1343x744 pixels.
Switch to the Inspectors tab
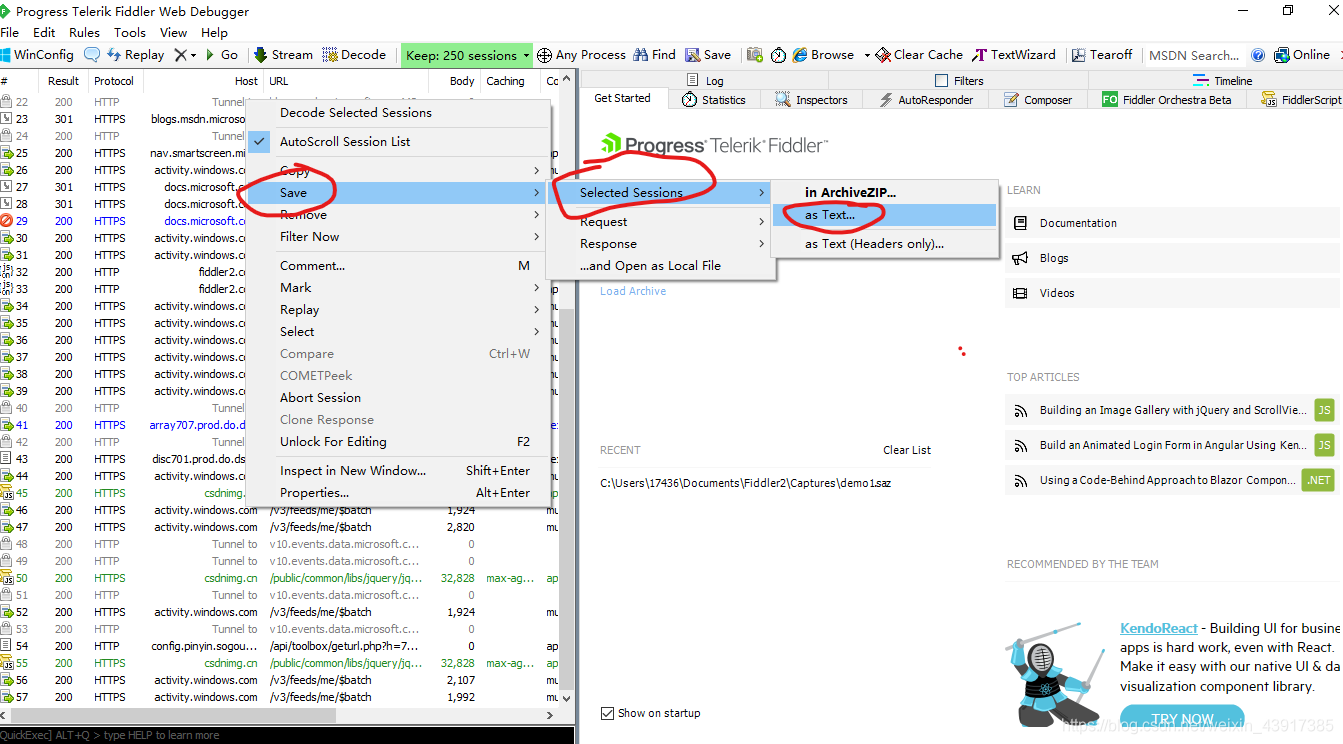[811, 100]
